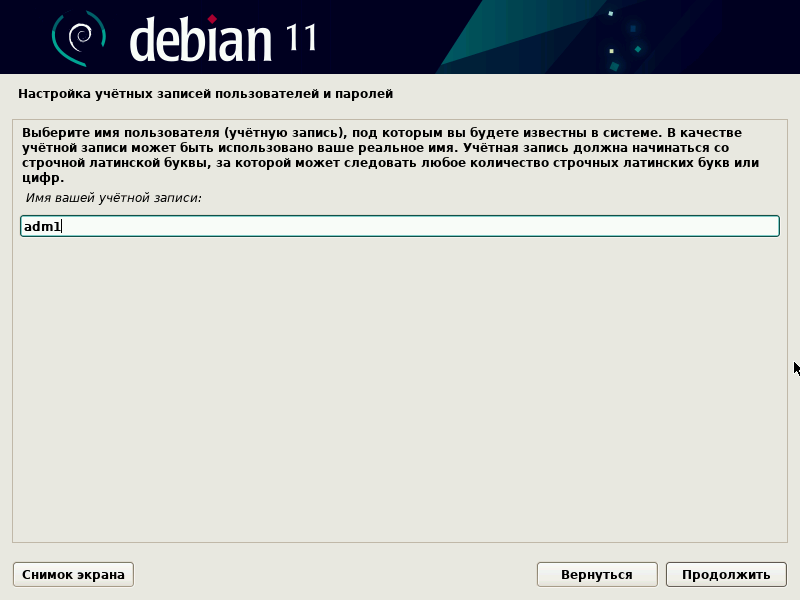This screenshot has width=800, height=600.
Task: Click inside the field containing "adm1"
Action: pos(300,226)
